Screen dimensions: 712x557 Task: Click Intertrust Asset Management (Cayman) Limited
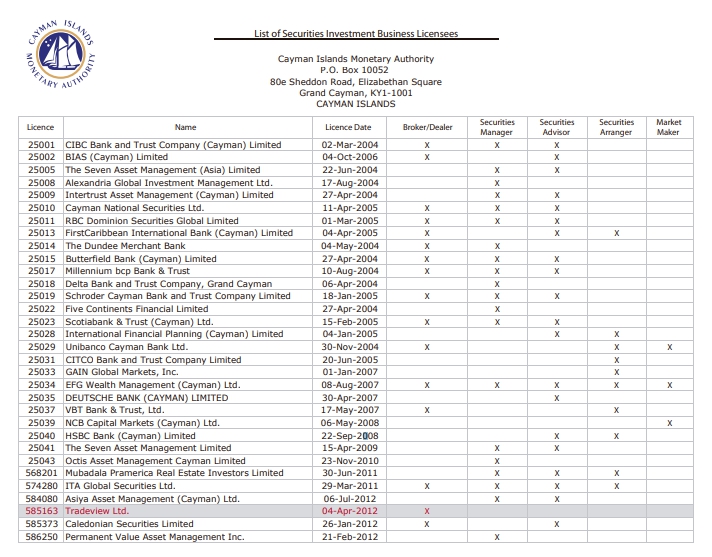pyautogui.click(x=169, y=195)
